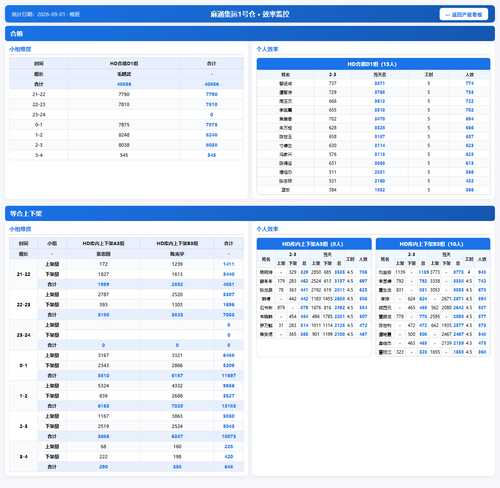The width and height of the screenshot is (500, 488).
Task: Click the cell showing 198
Action: tap(177, 457)
